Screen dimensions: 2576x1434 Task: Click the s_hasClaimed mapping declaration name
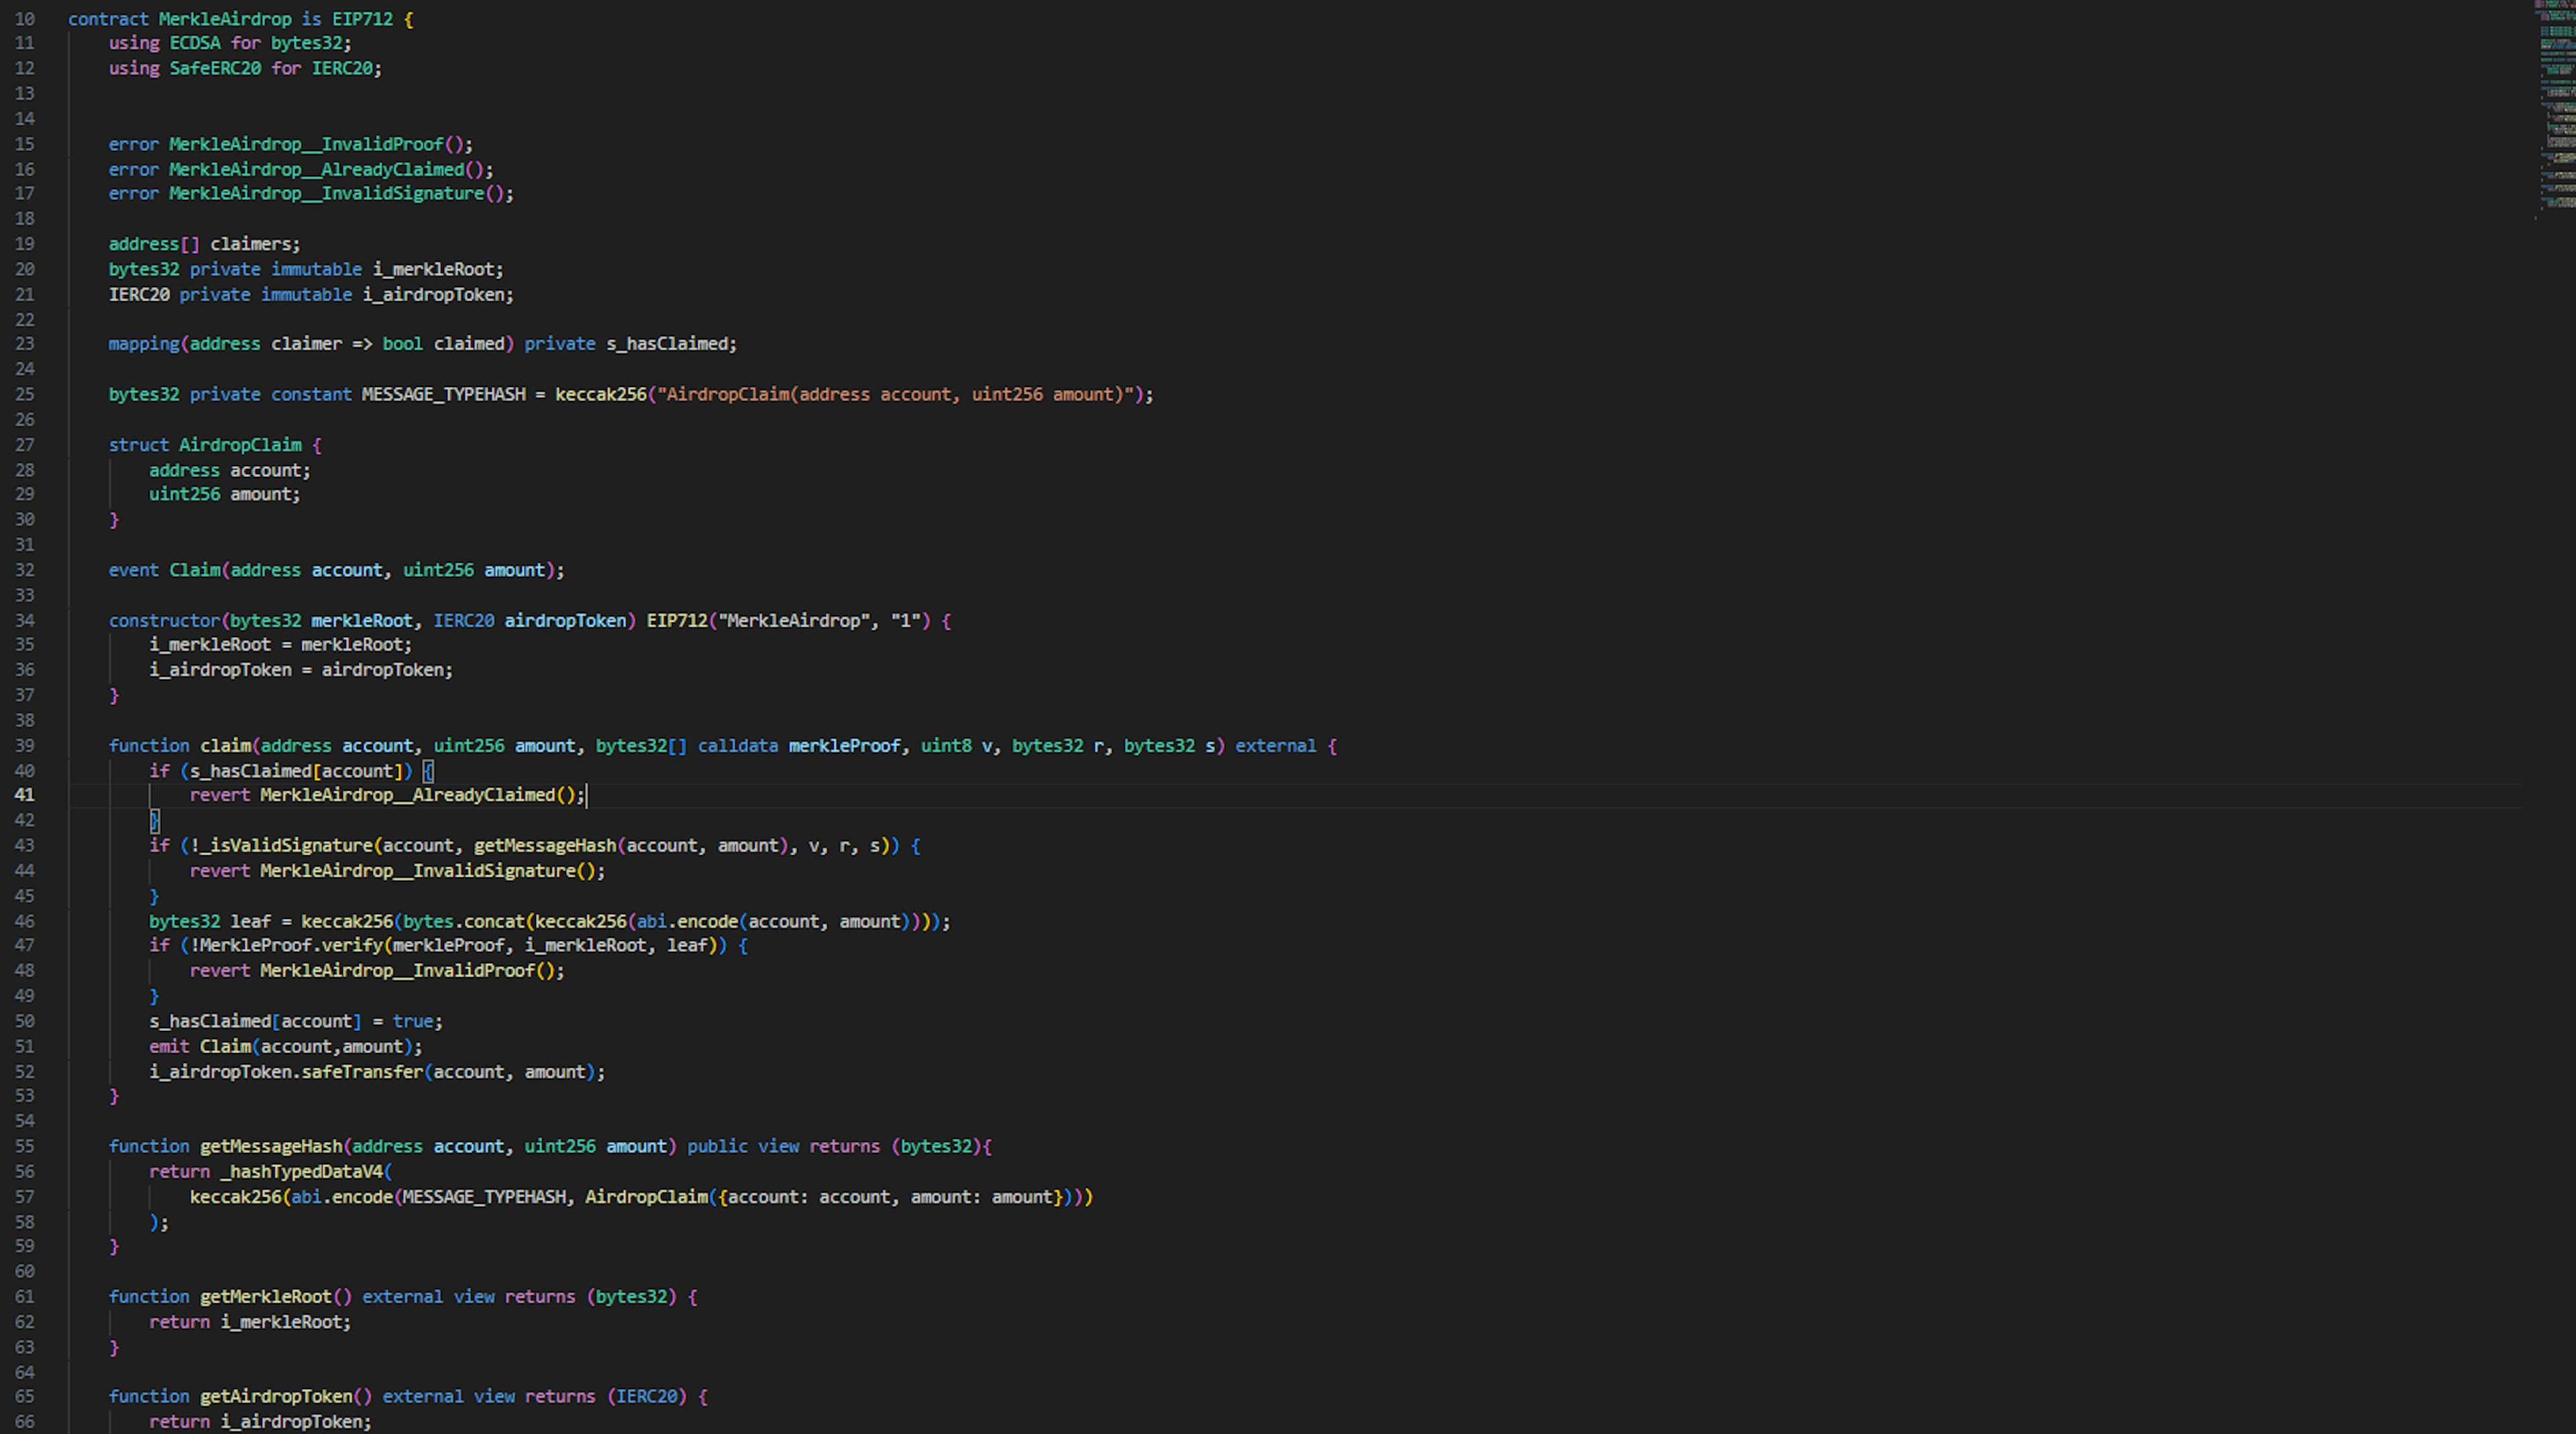667,344
